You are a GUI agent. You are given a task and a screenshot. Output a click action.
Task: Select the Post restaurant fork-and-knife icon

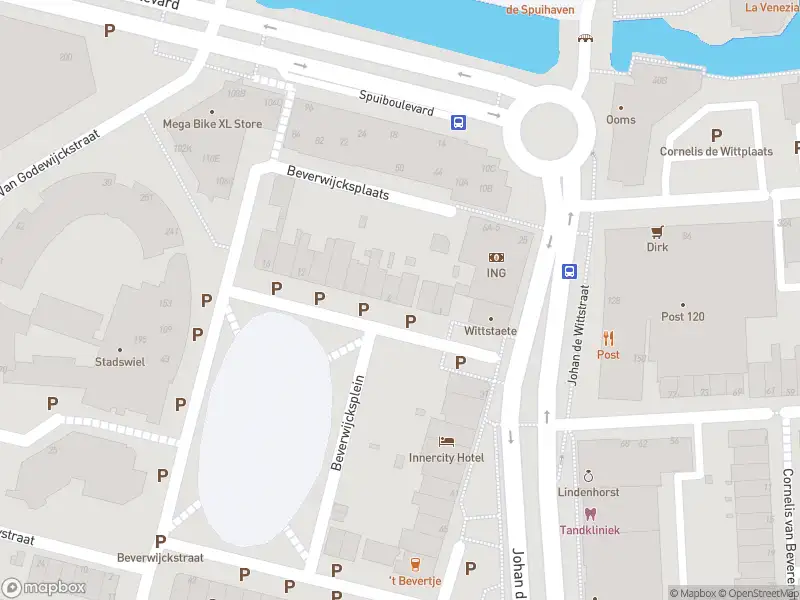(x=608, y=338)
